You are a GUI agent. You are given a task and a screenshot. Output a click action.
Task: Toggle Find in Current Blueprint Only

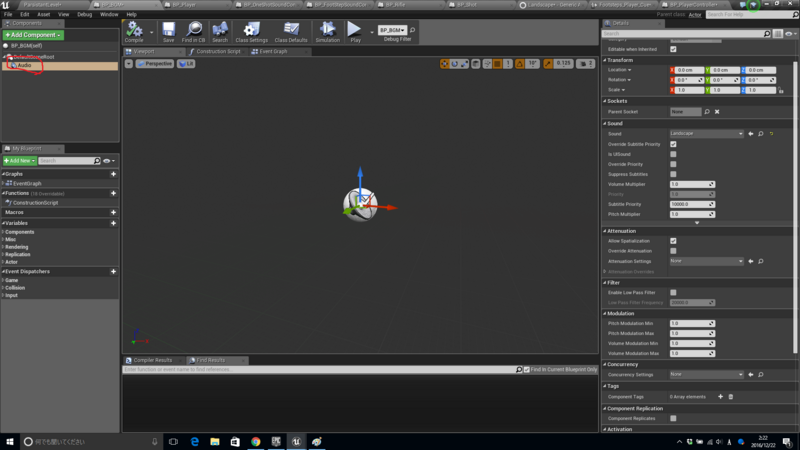(527, 369)
